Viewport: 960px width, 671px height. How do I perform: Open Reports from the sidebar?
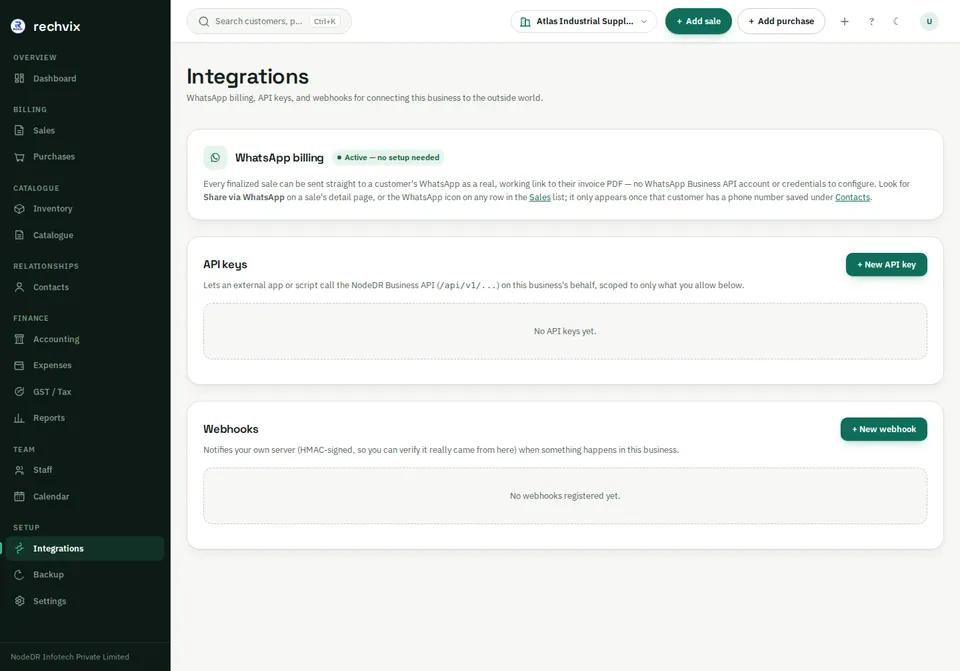click(x=84, y=418)
